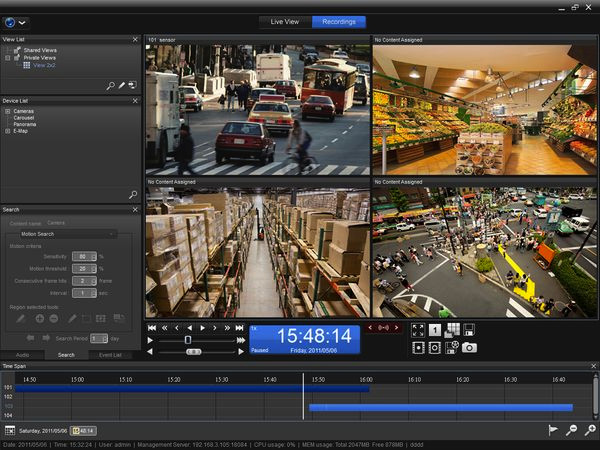Click the Device List search magnifier
This screenshot has width=600, height=450.
(x=132, y=194)
